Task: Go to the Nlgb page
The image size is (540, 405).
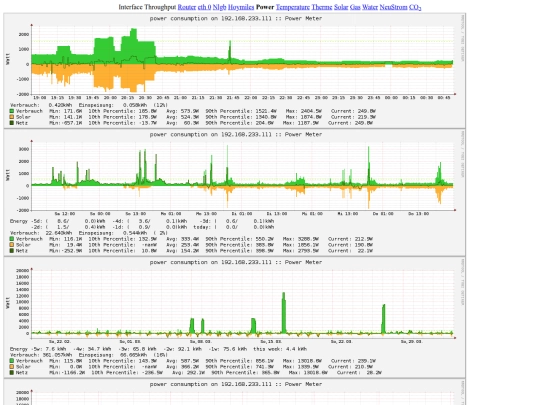Action: 219,7
